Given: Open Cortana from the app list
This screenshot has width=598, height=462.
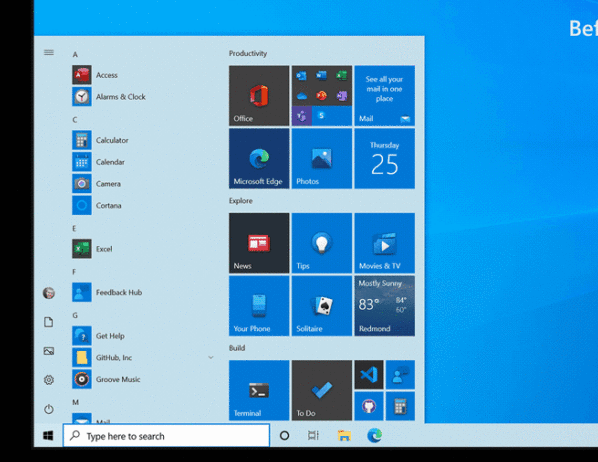Looking at the screenshot, I should [x=143, y=205].
